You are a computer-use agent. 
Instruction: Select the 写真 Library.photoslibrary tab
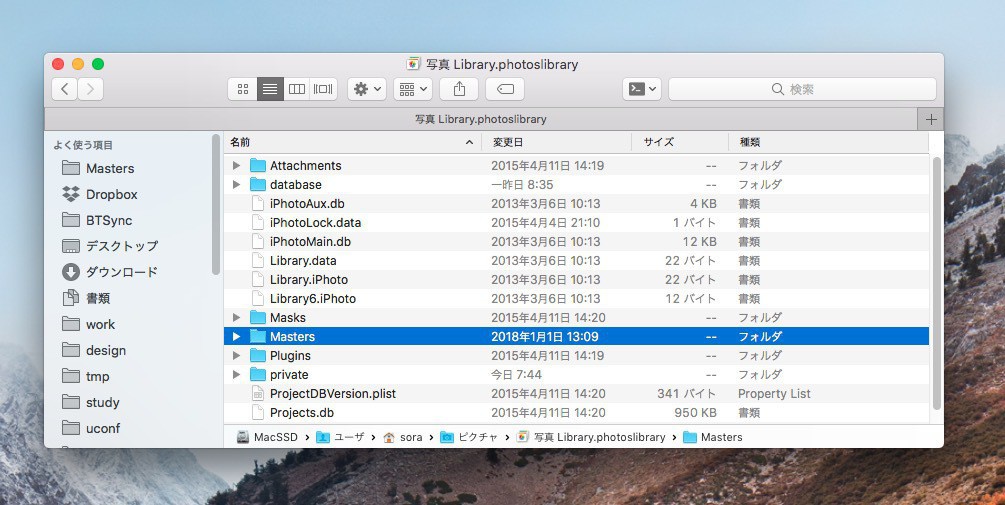481,119
